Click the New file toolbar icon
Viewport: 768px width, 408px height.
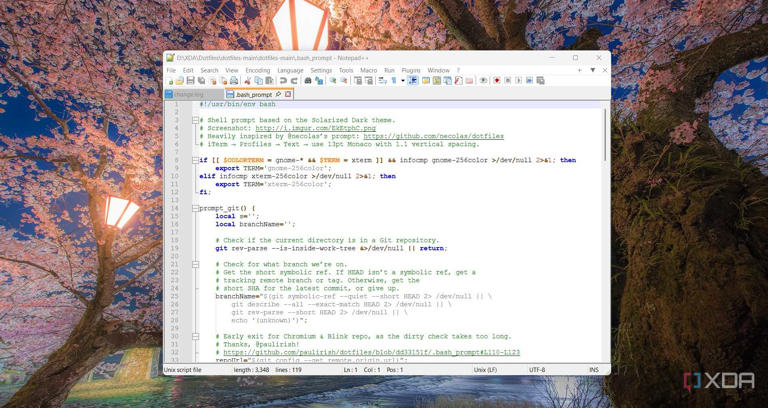pos(170,81)
